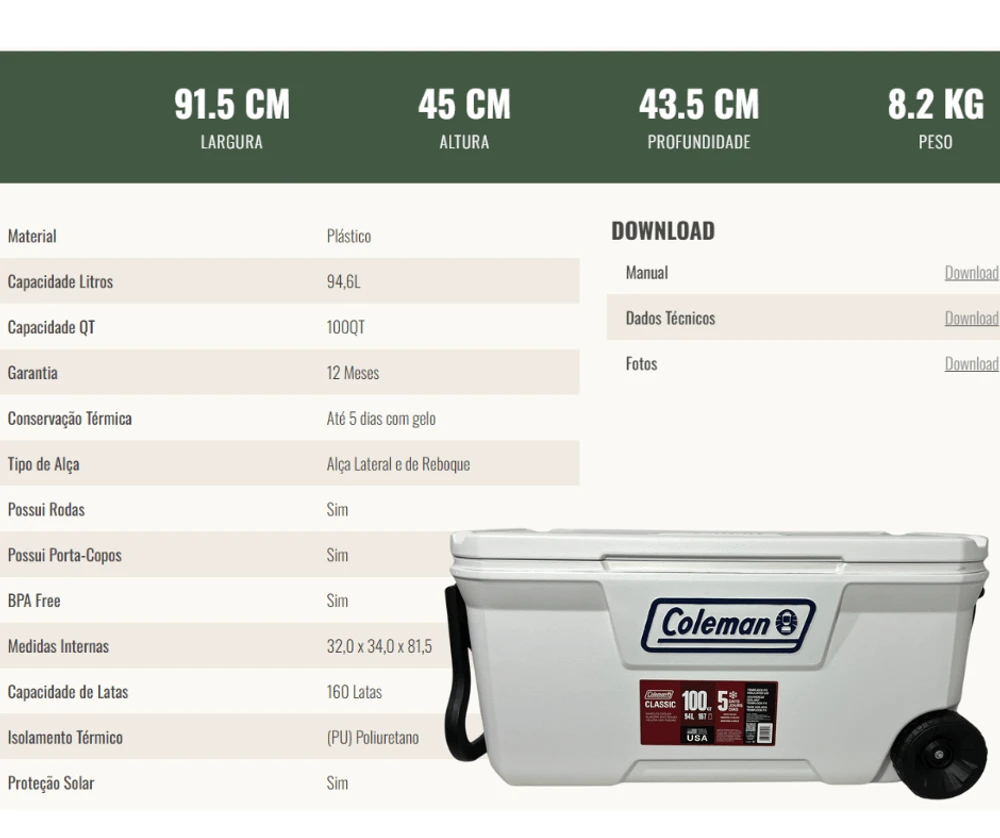The image size is (1000, 838).
Task: Click the black tow handle of cooler
Action: tap(462, 674)
